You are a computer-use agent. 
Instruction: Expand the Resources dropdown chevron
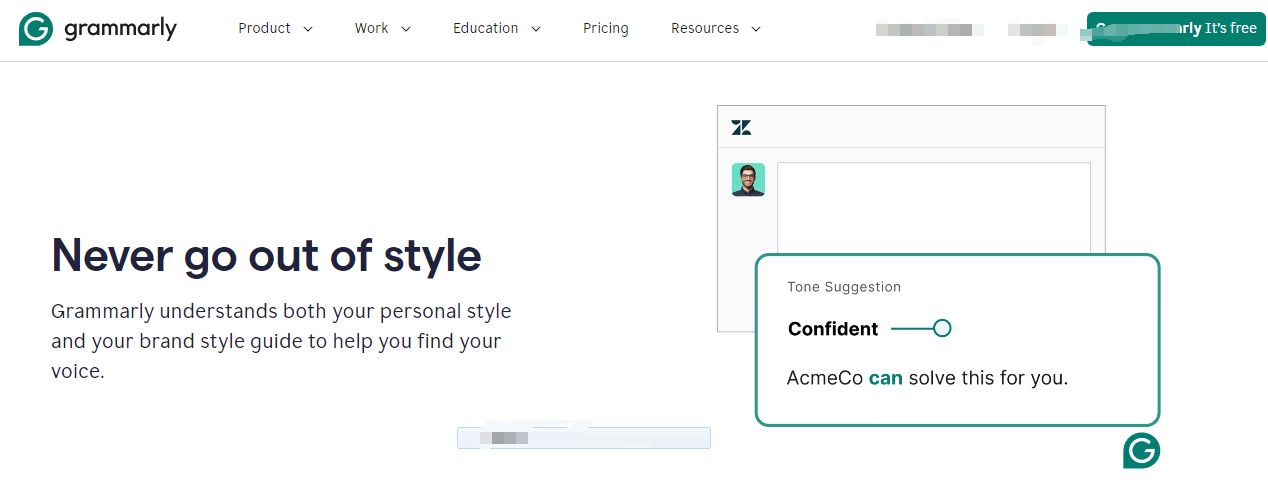(755, 29)
